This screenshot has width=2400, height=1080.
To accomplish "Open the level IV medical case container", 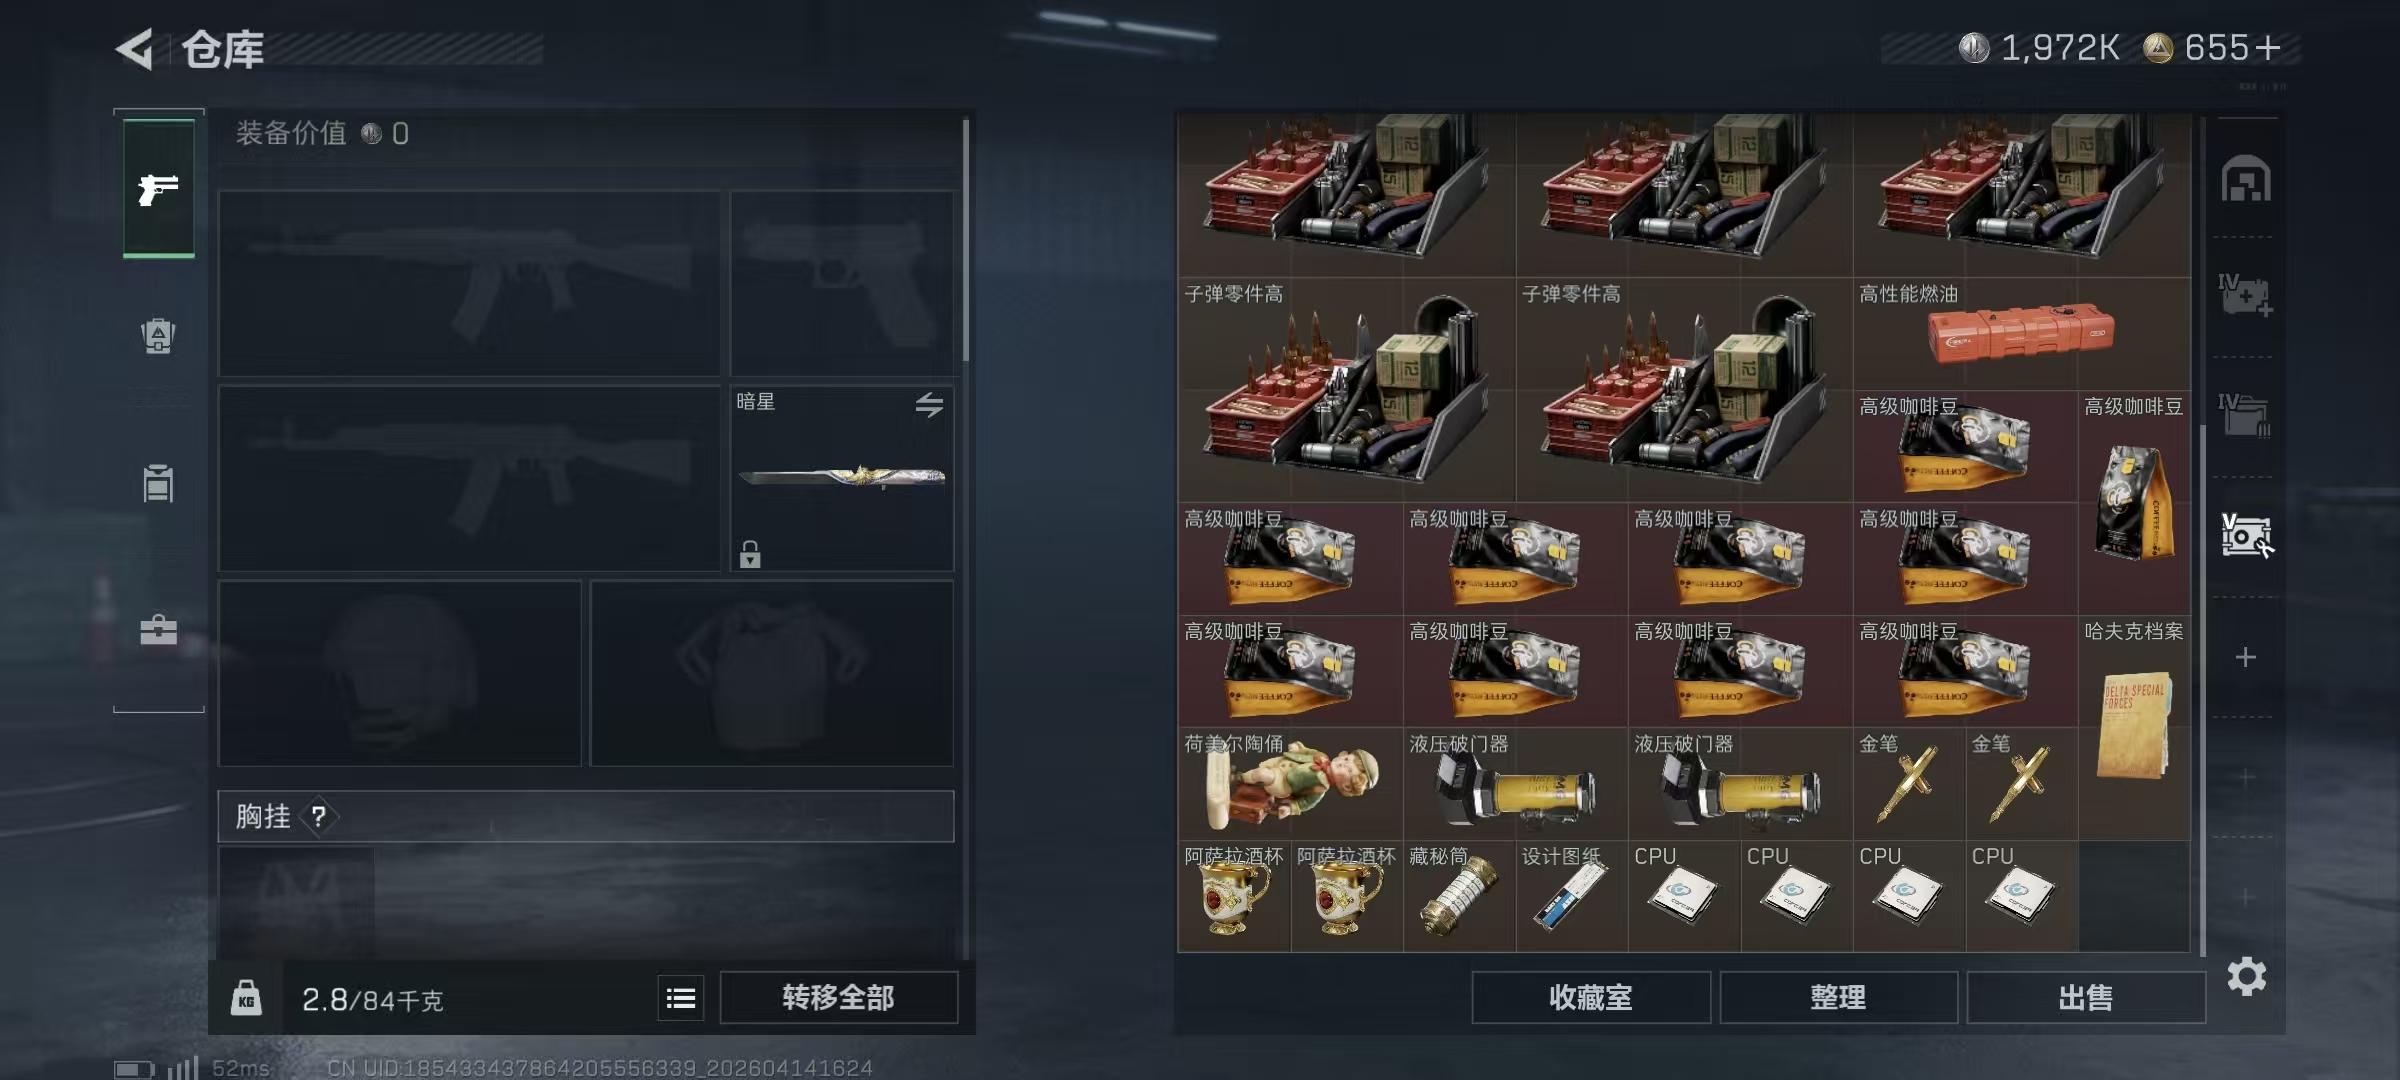I will point(2245,296).
